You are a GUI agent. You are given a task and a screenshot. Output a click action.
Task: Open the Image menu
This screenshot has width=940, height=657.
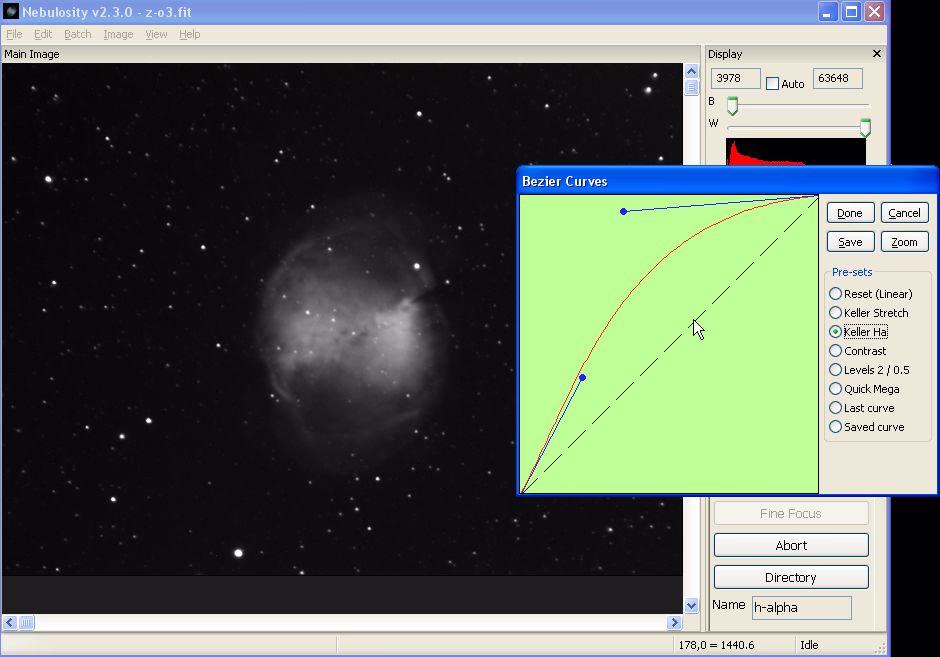118,34
